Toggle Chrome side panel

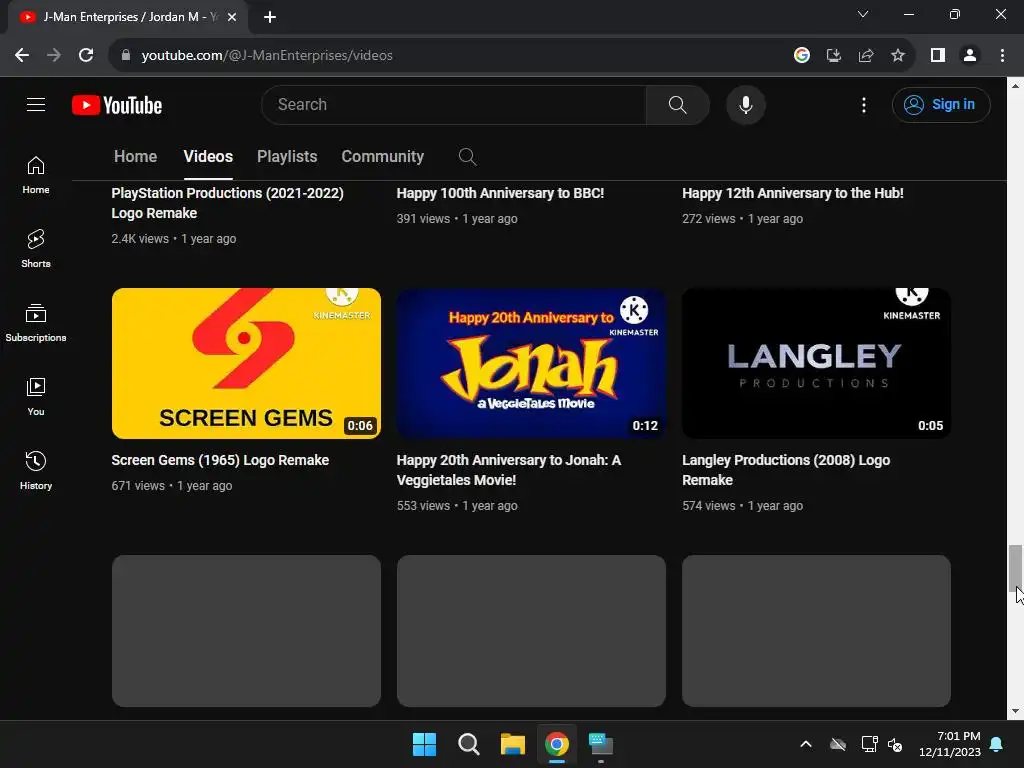pos(938,56)
